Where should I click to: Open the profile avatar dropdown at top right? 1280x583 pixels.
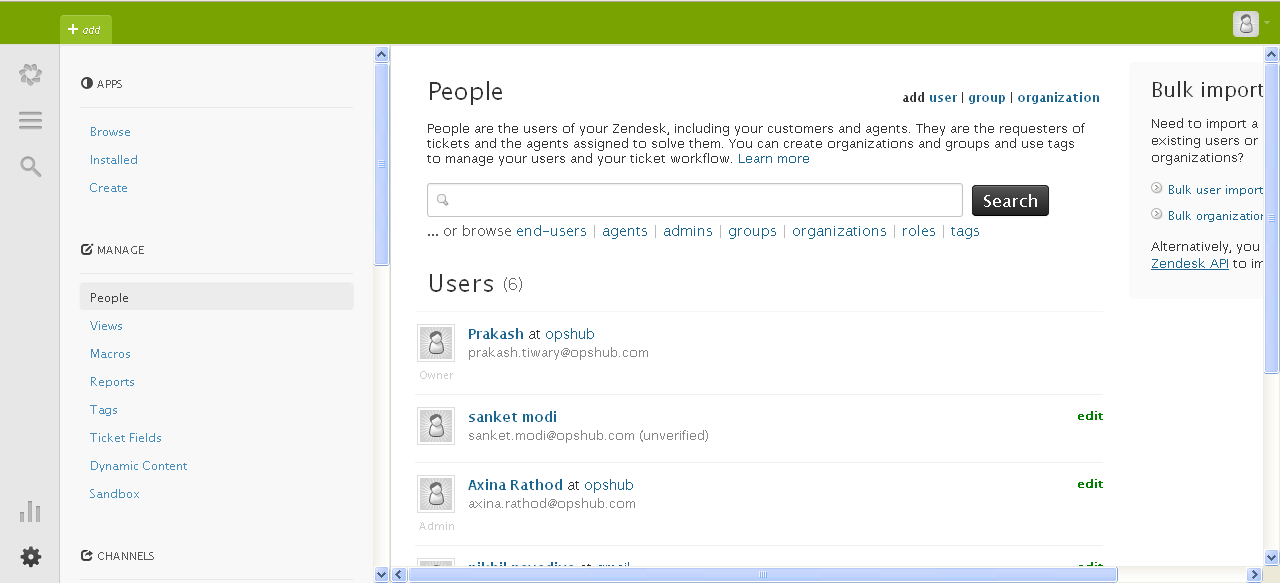pos(1247,24)
